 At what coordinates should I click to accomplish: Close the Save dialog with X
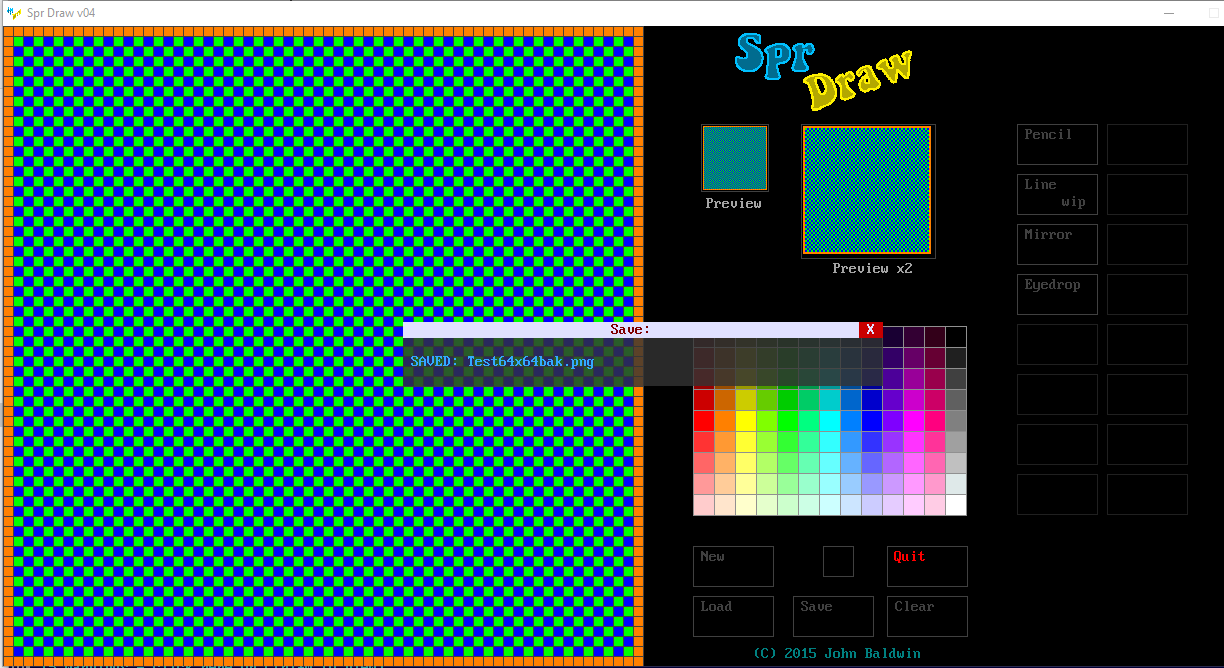coord(870,330)
